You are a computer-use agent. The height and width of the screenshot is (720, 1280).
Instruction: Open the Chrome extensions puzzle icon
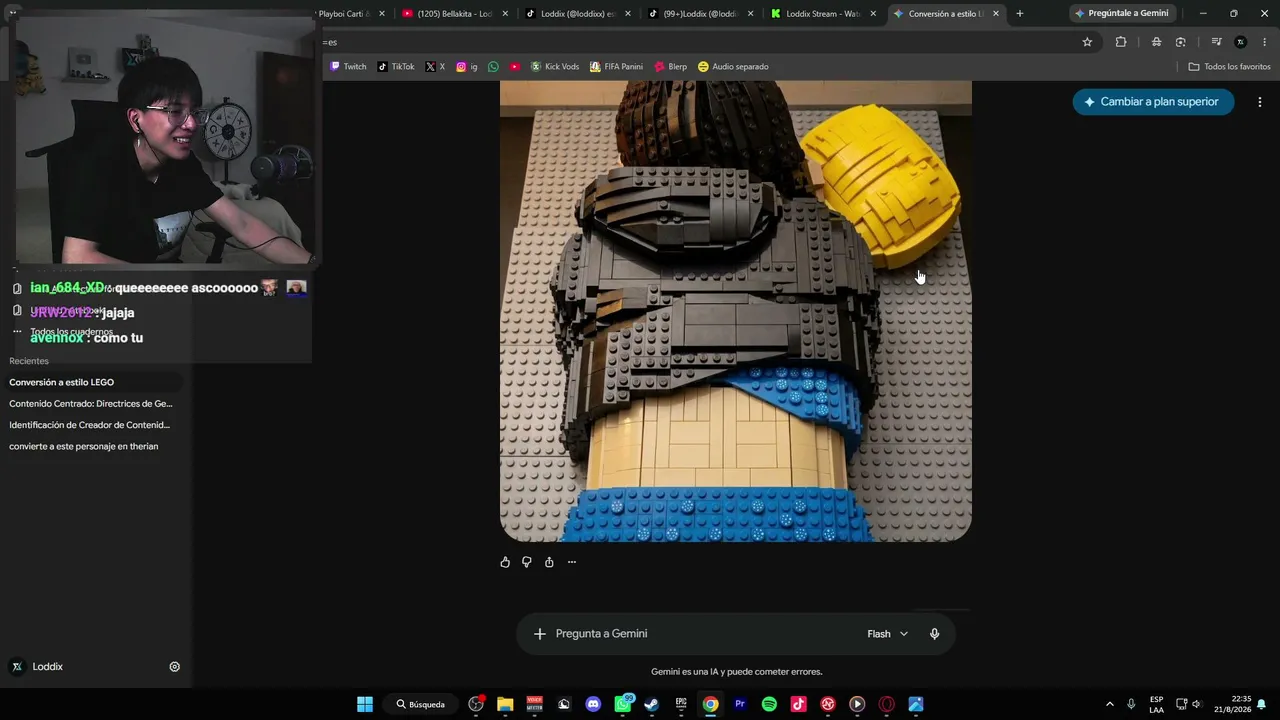tap(1121, 42)
